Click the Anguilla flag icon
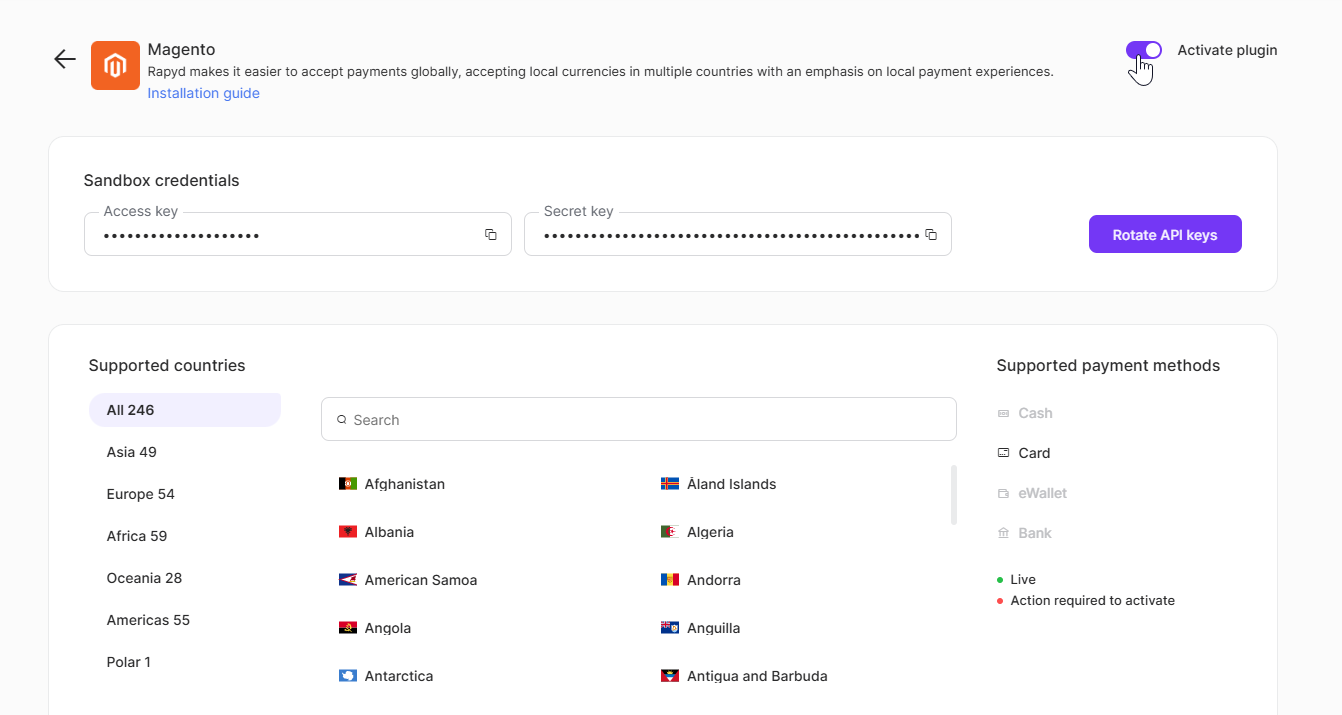The width and height of the screenshot is (1342, 715). tap(670, 628)
